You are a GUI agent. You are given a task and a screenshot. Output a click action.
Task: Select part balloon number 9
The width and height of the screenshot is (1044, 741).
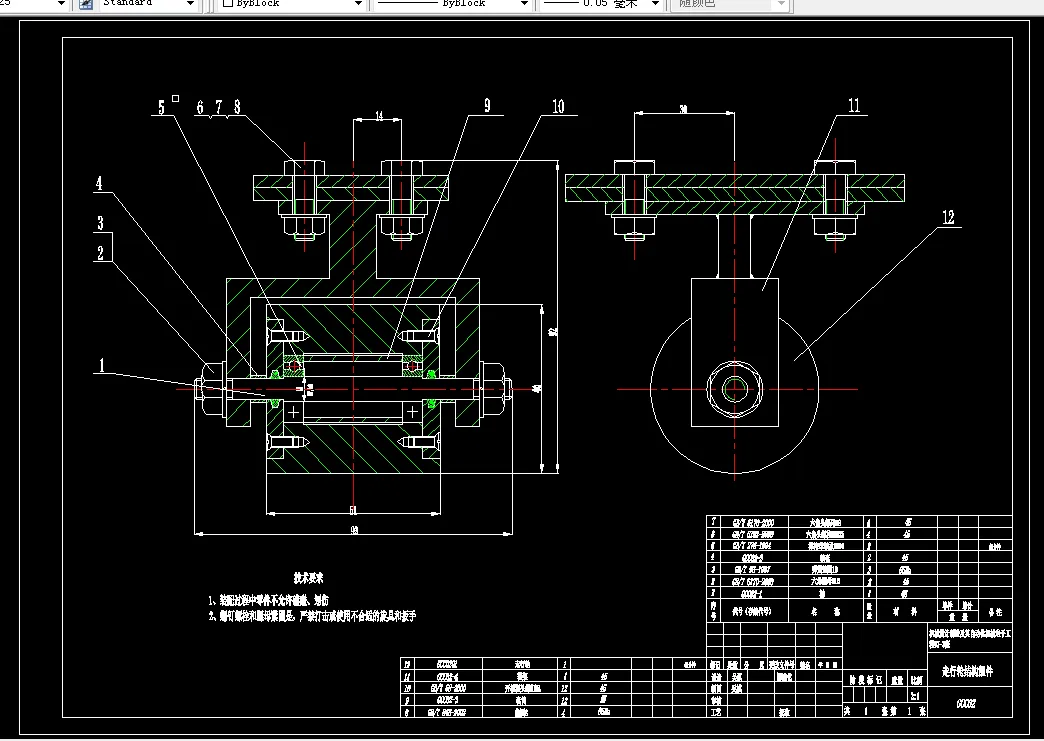(x=487, y=106)
